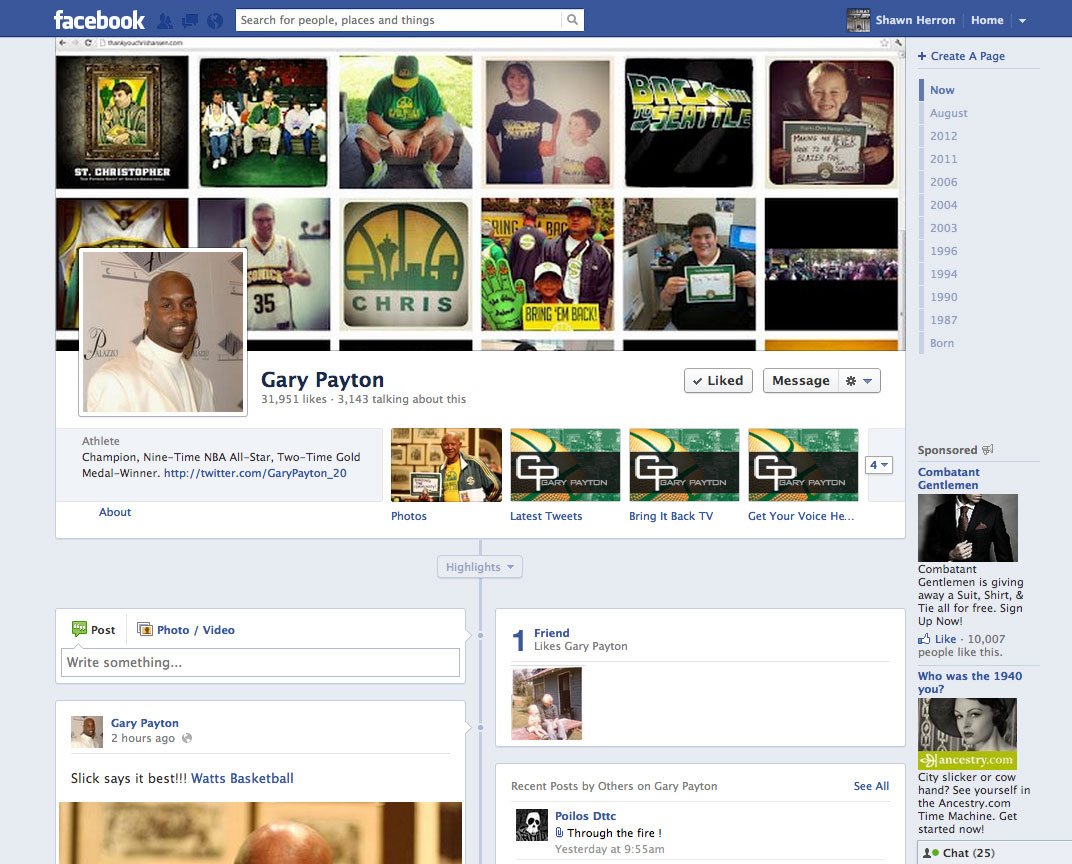Jump to Now on timeline
Screen dimensions: 1072x864
click(x=941, y=90)
